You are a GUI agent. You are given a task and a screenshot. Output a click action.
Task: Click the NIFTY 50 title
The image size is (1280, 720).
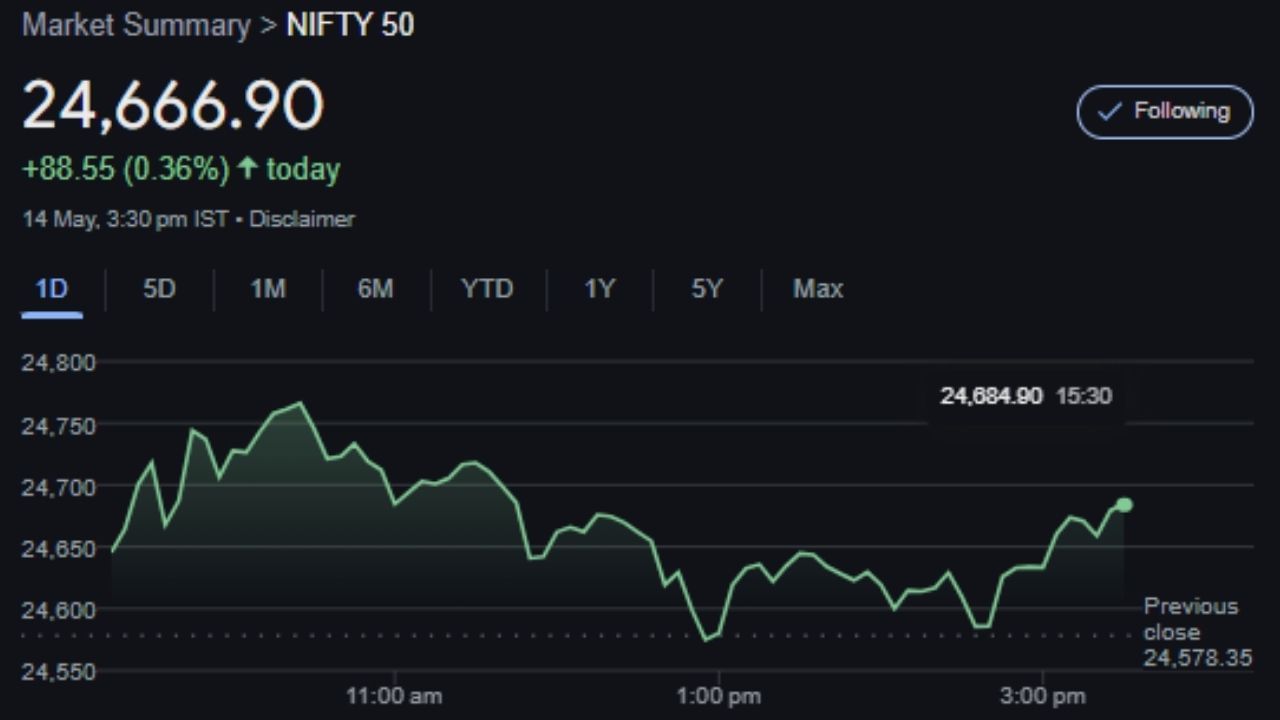[350, 25]
